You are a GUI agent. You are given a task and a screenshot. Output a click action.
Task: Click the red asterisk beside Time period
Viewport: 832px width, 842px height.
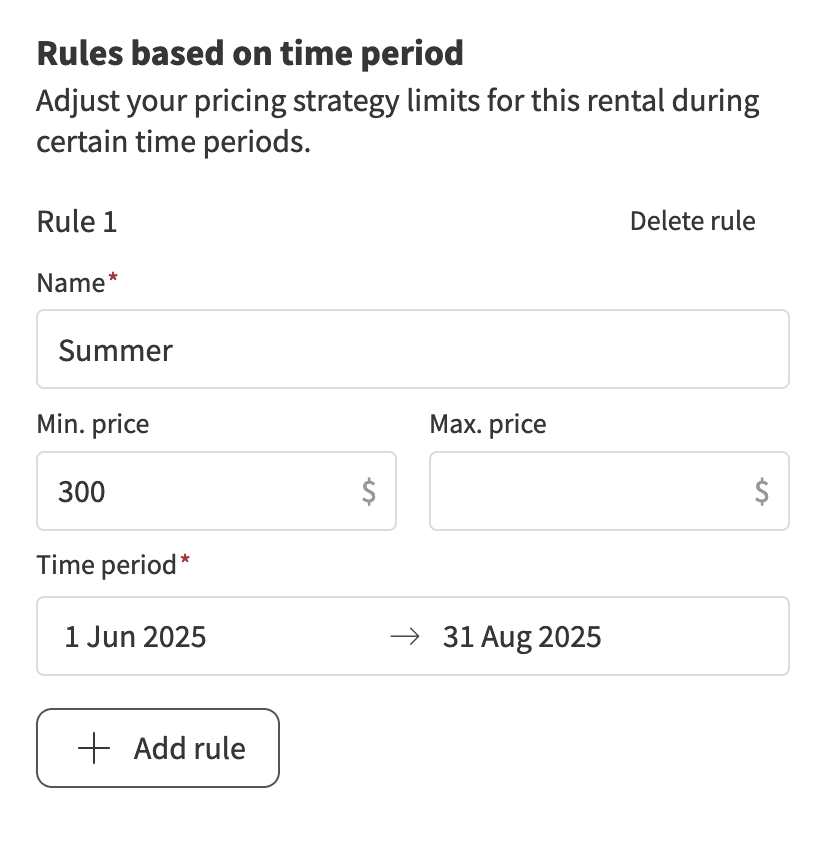click(x=184, y=562)
